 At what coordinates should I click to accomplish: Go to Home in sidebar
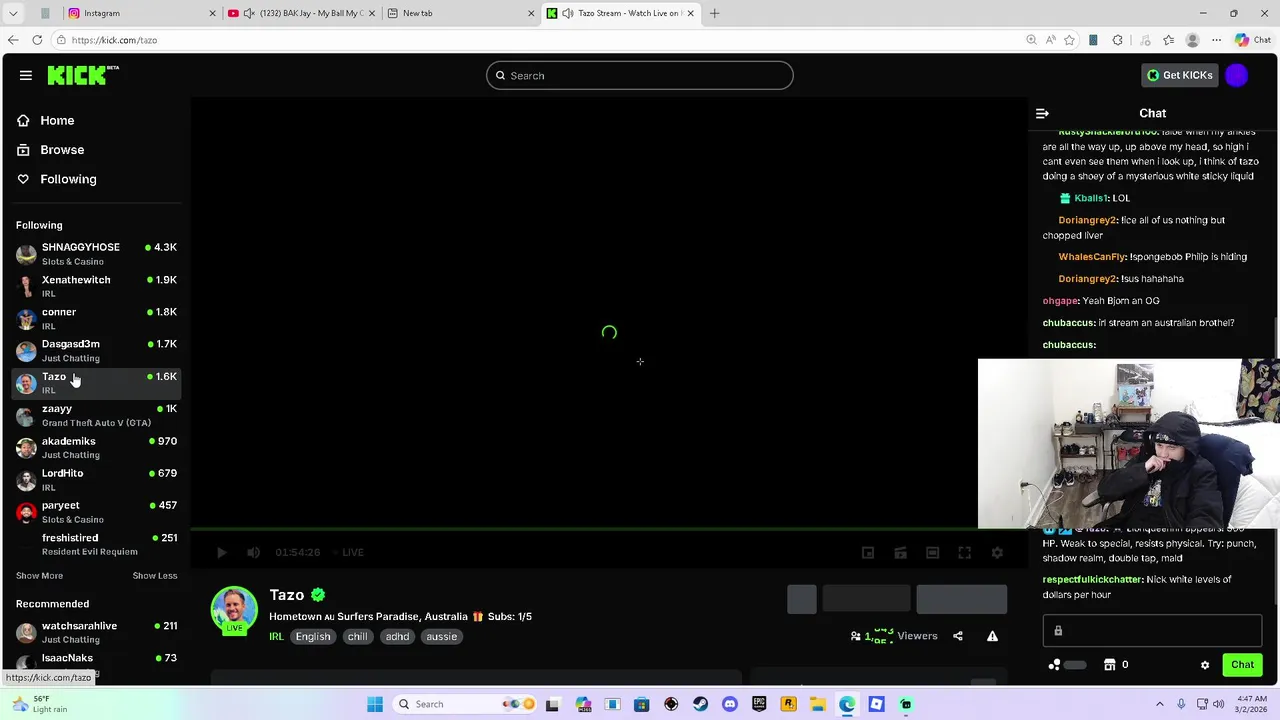pos(57,120)
